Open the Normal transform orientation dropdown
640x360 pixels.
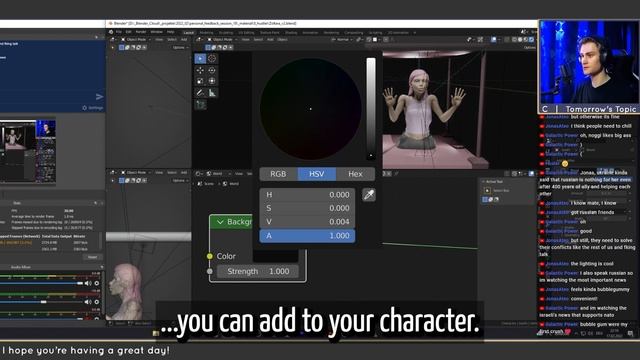[342, 40]
